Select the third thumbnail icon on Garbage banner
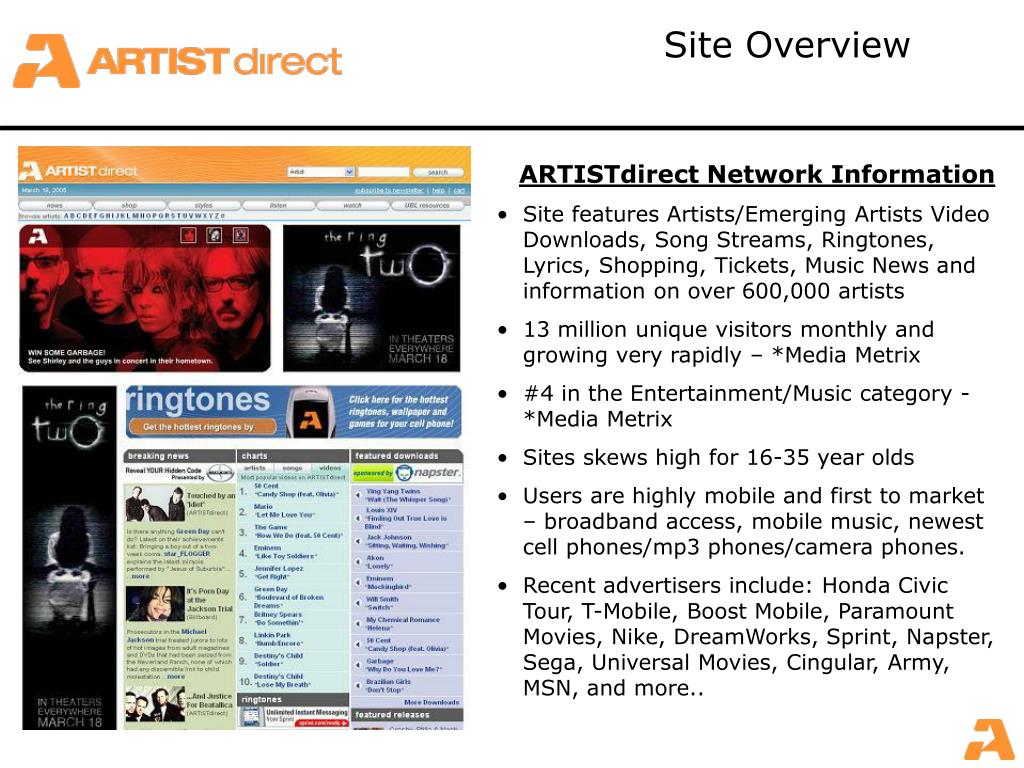This screenshot has width=1024, height=768. tap(240, 235)
